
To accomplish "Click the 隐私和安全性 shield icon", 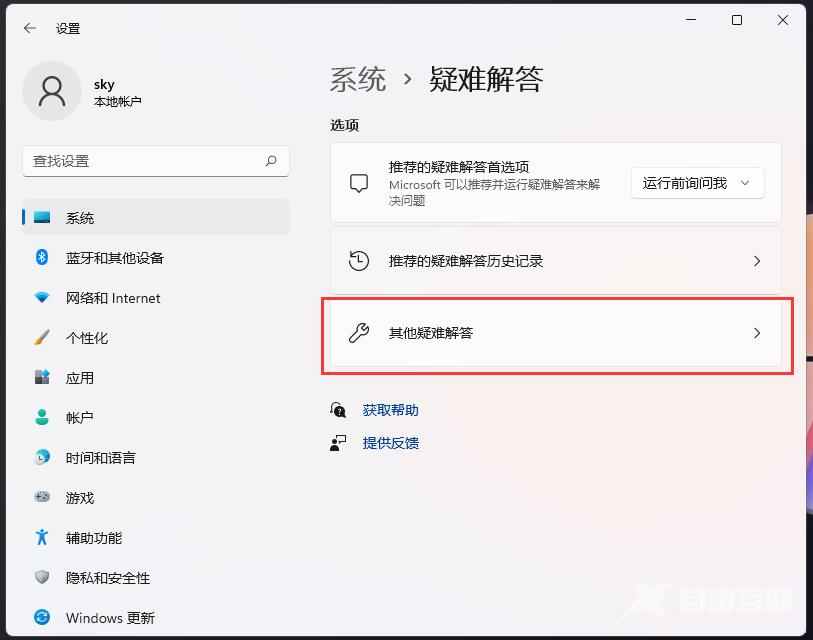I will [41, 578].
